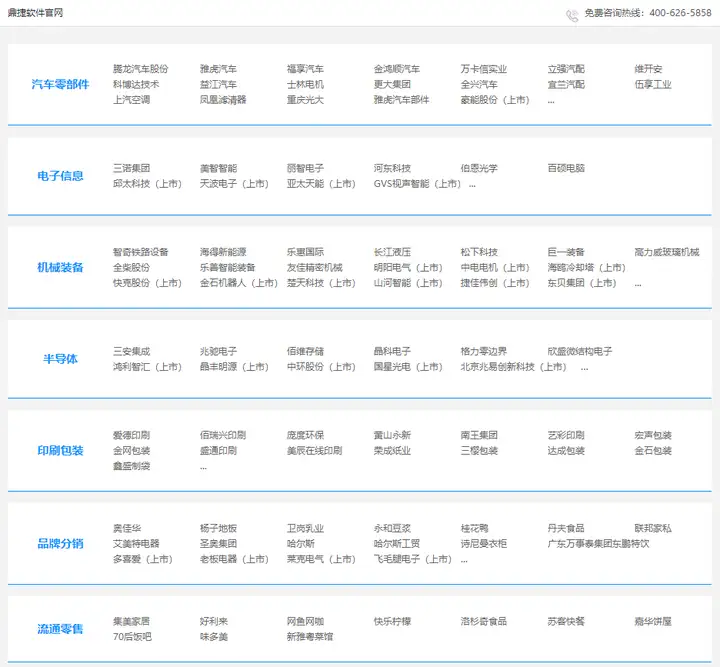
Task: Click the 达成包装 entry
Action: pyautogui.click(x=566, y=451)
